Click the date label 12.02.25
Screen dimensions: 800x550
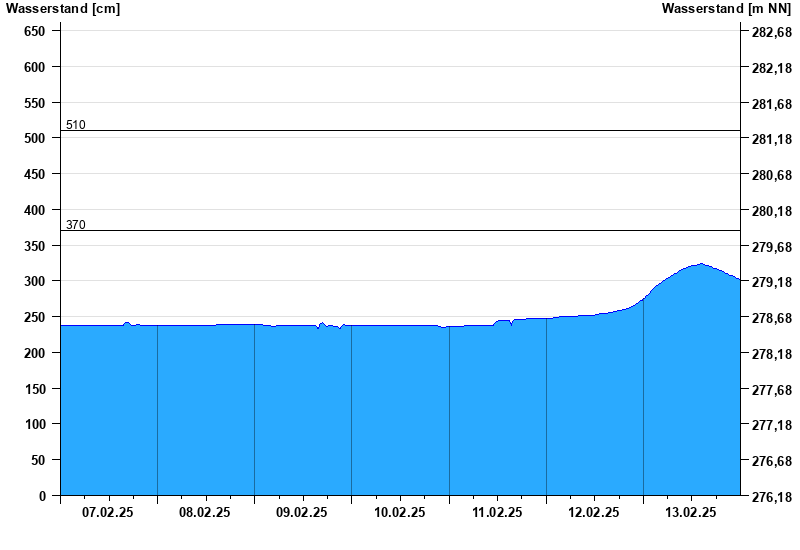point(594,512)
